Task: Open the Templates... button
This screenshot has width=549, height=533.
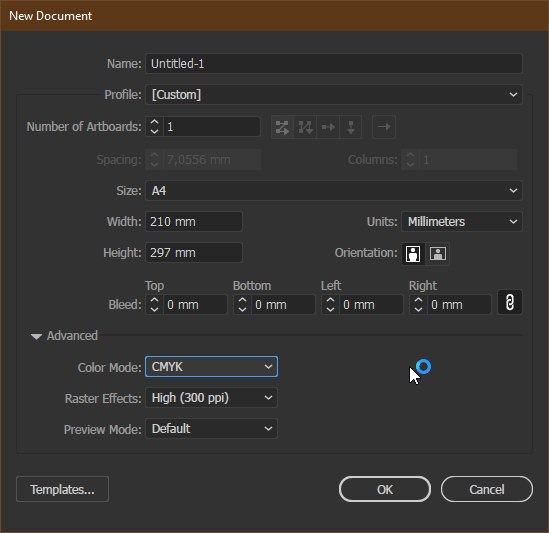Action: tap(62, 489)
